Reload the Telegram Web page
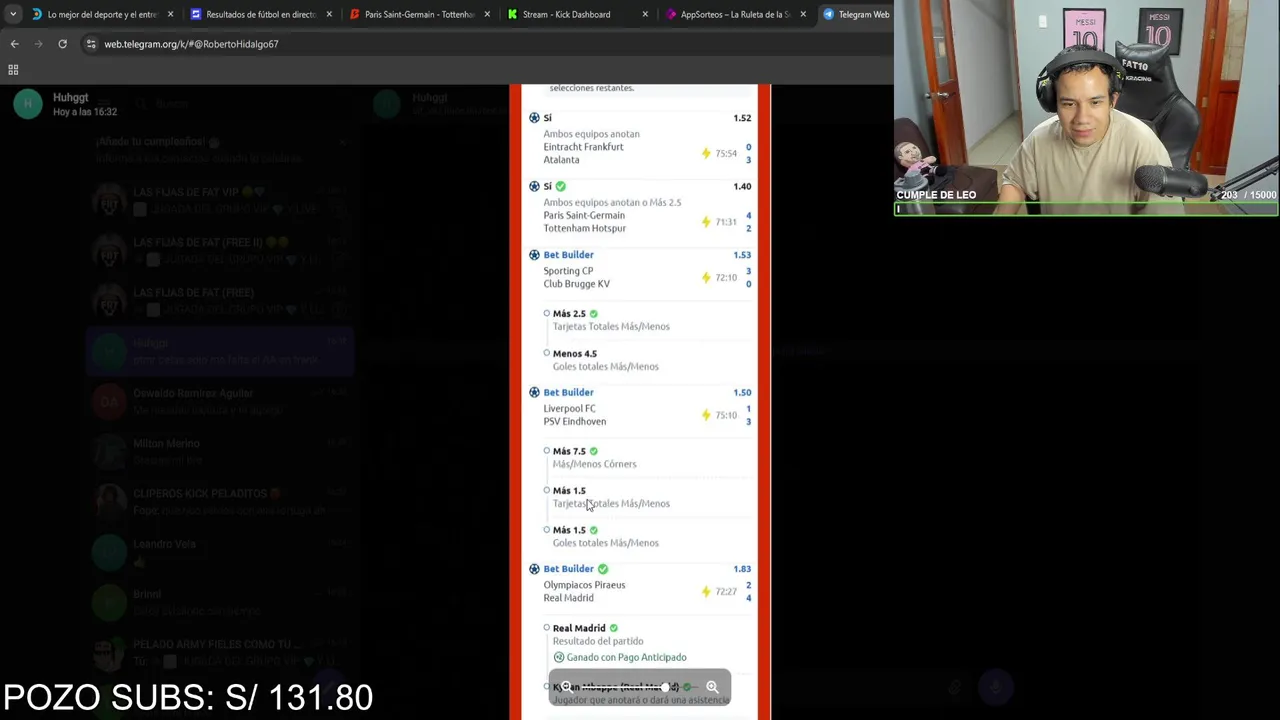Viewport: 1280px width, 720px height. tap(62, 44)
